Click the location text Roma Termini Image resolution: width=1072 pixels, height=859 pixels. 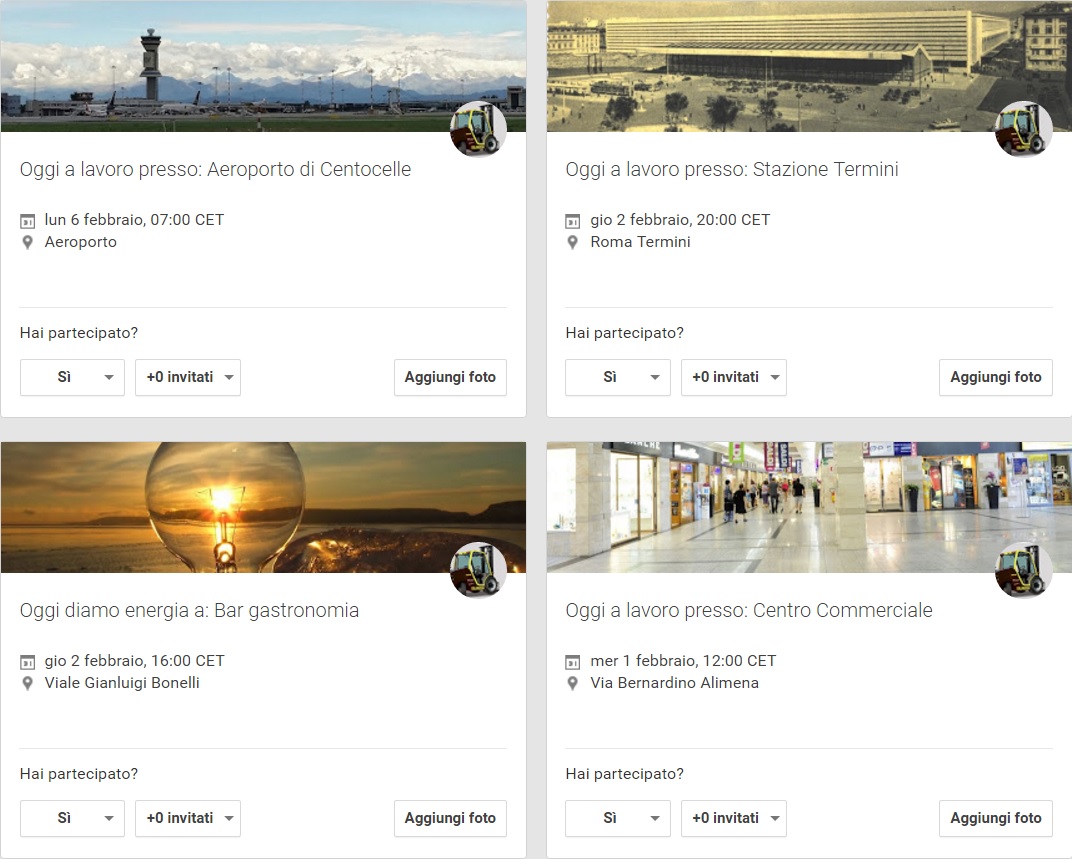click(641, 242)
